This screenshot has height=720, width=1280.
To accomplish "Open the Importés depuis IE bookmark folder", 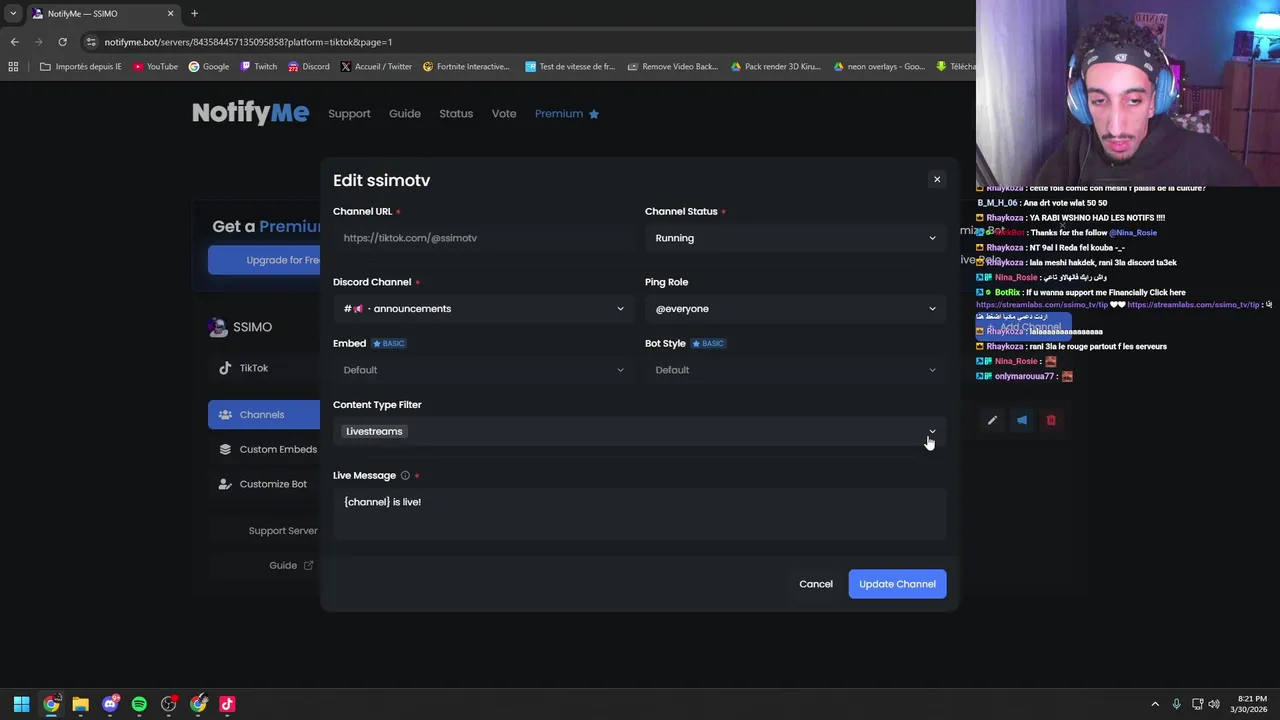I will [81, 67].
